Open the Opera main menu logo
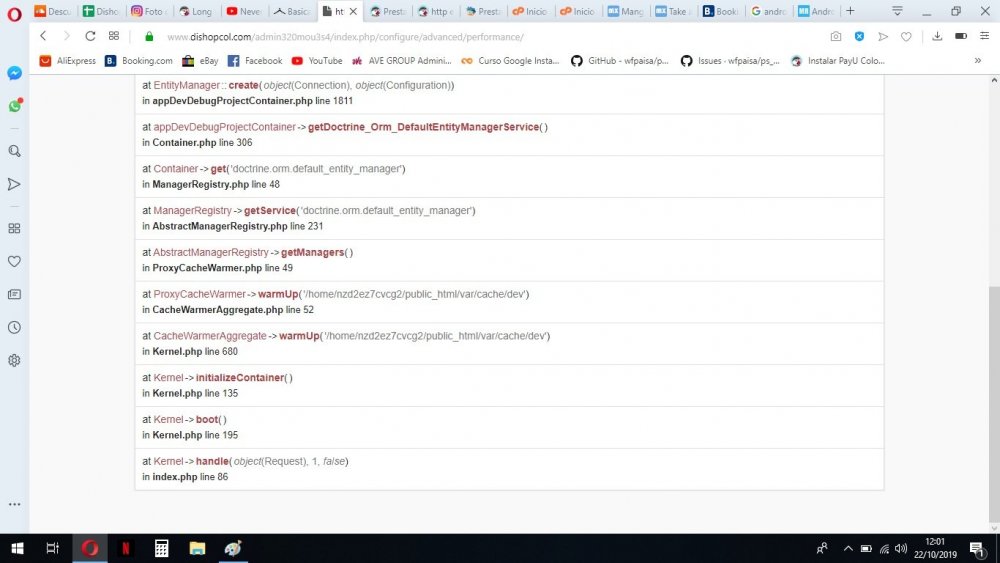1000x563 pixels. (x=14, y=14)
